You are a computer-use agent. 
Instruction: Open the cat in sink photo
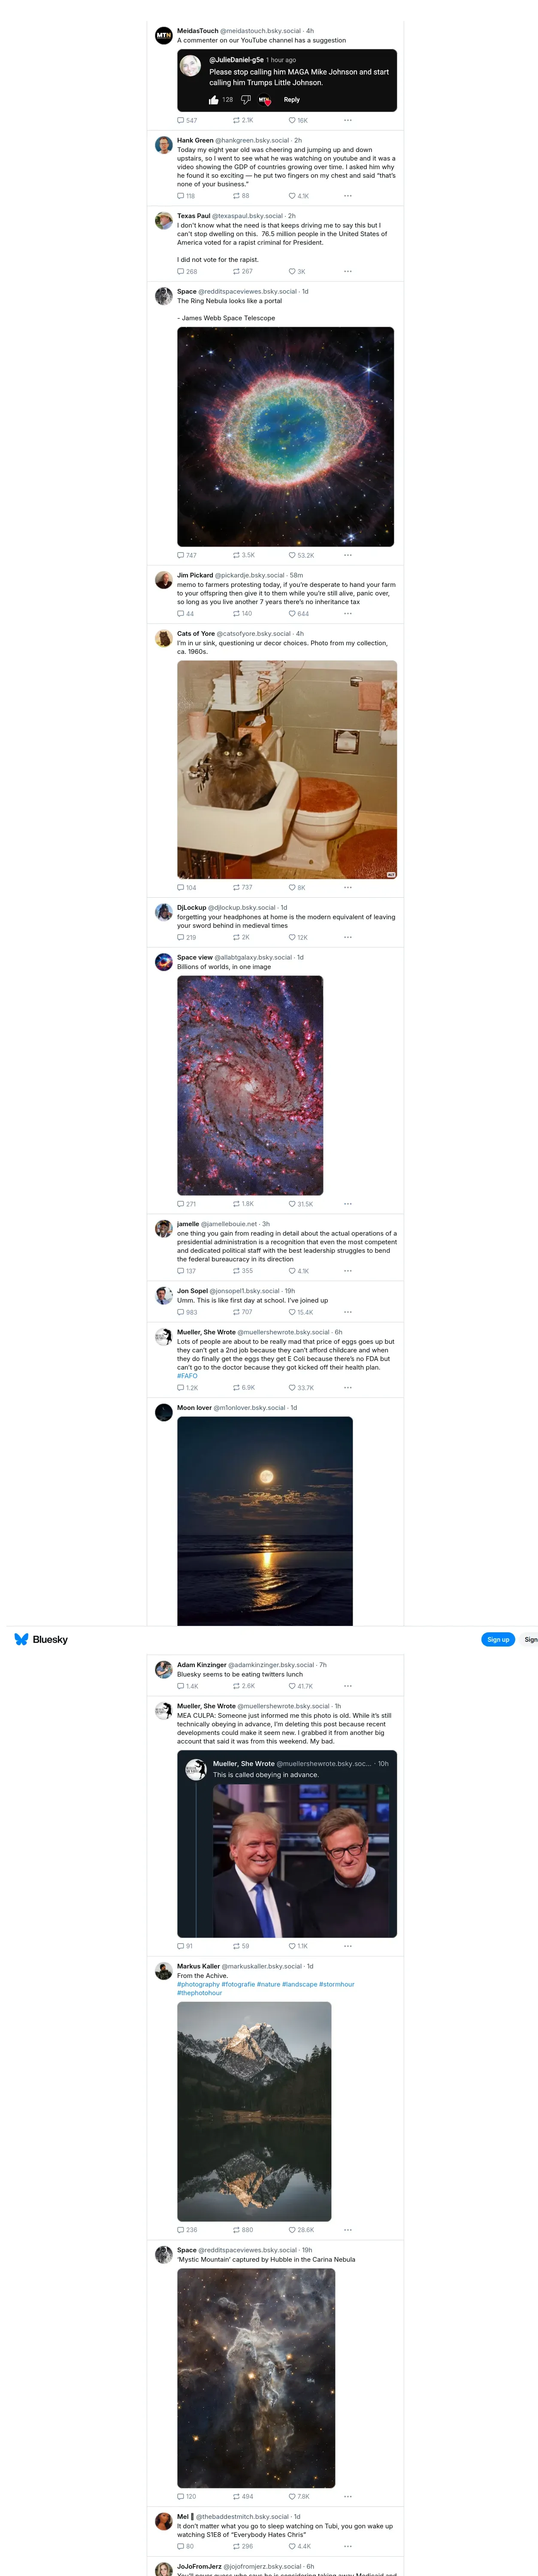[x=287, y=769]
